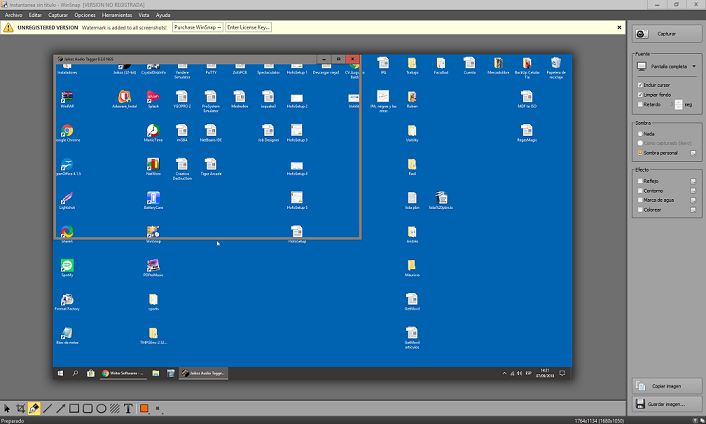The image size is (706, 424).
Task: Open the Colorear settings button
Action: tap(693, 210)
